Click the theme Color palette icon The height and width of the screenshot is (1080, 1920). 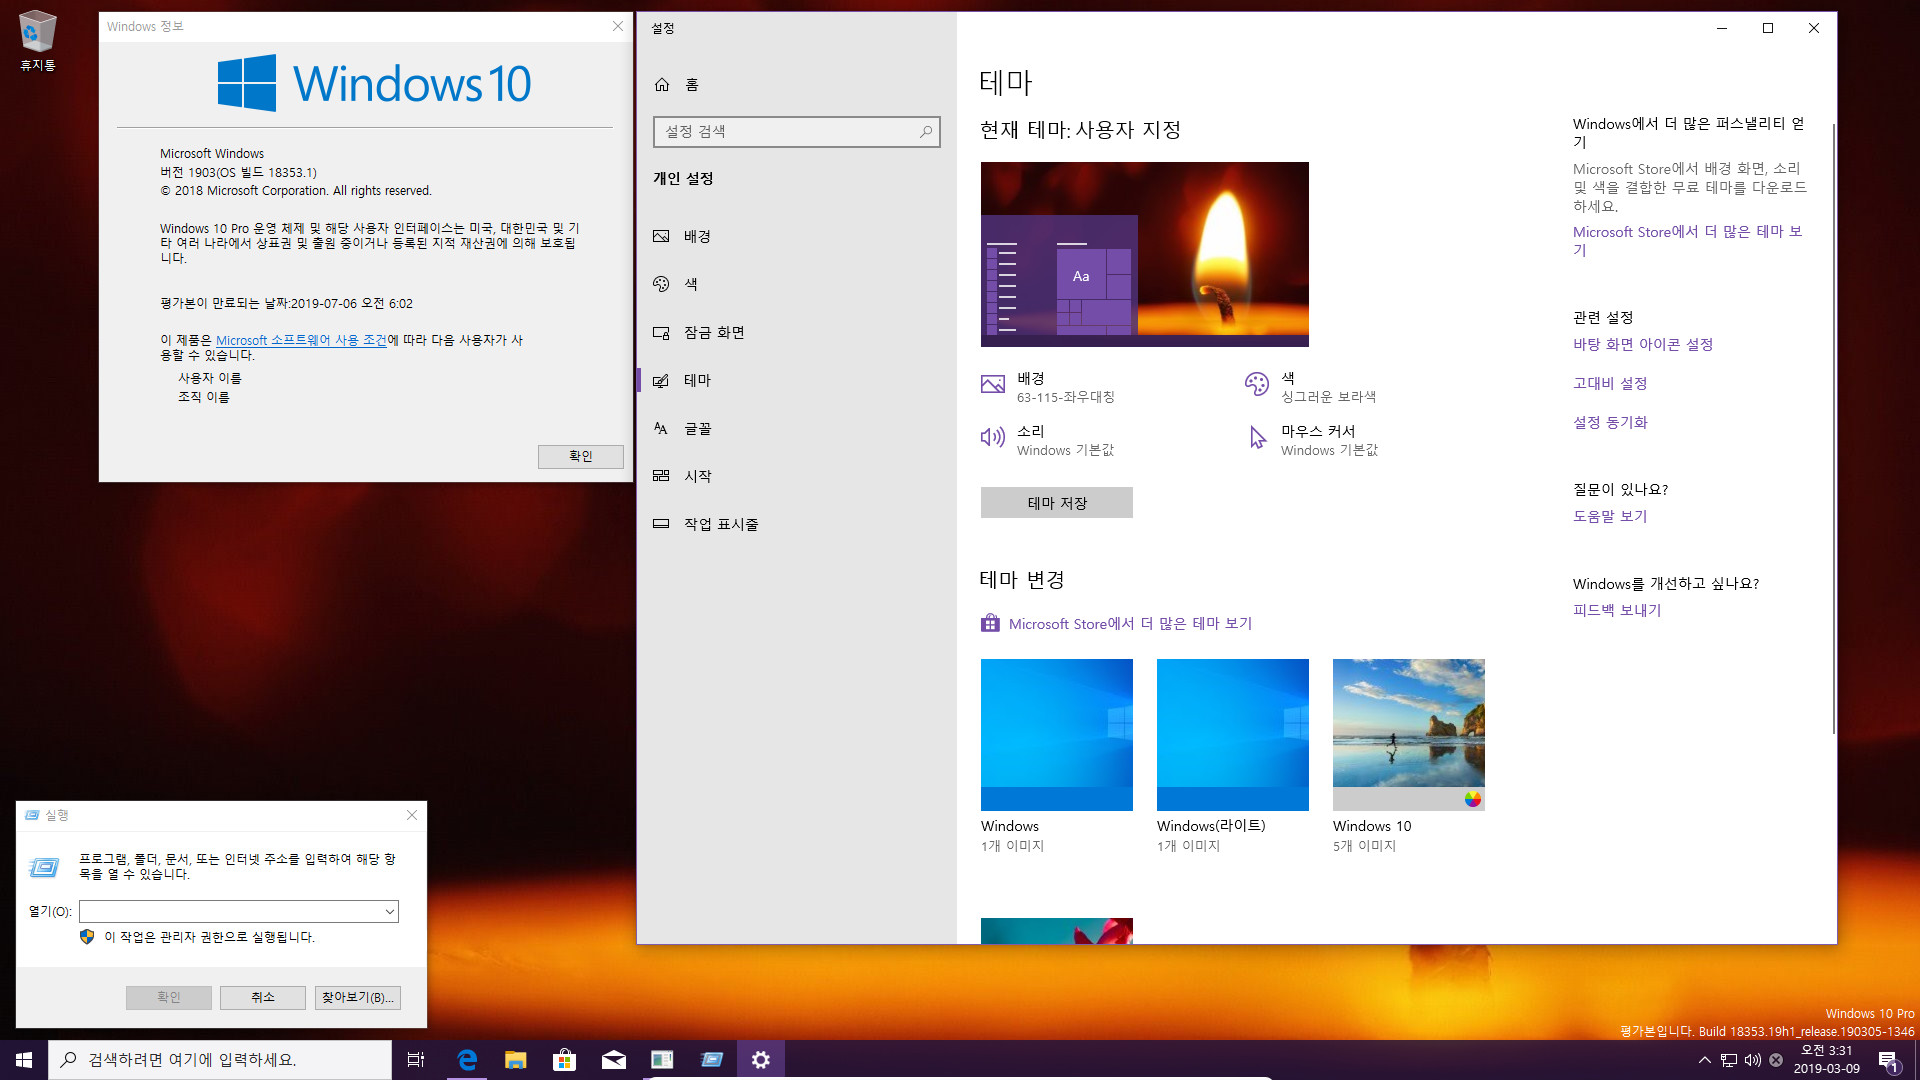pyautogui.click(x=1257, y=385)
